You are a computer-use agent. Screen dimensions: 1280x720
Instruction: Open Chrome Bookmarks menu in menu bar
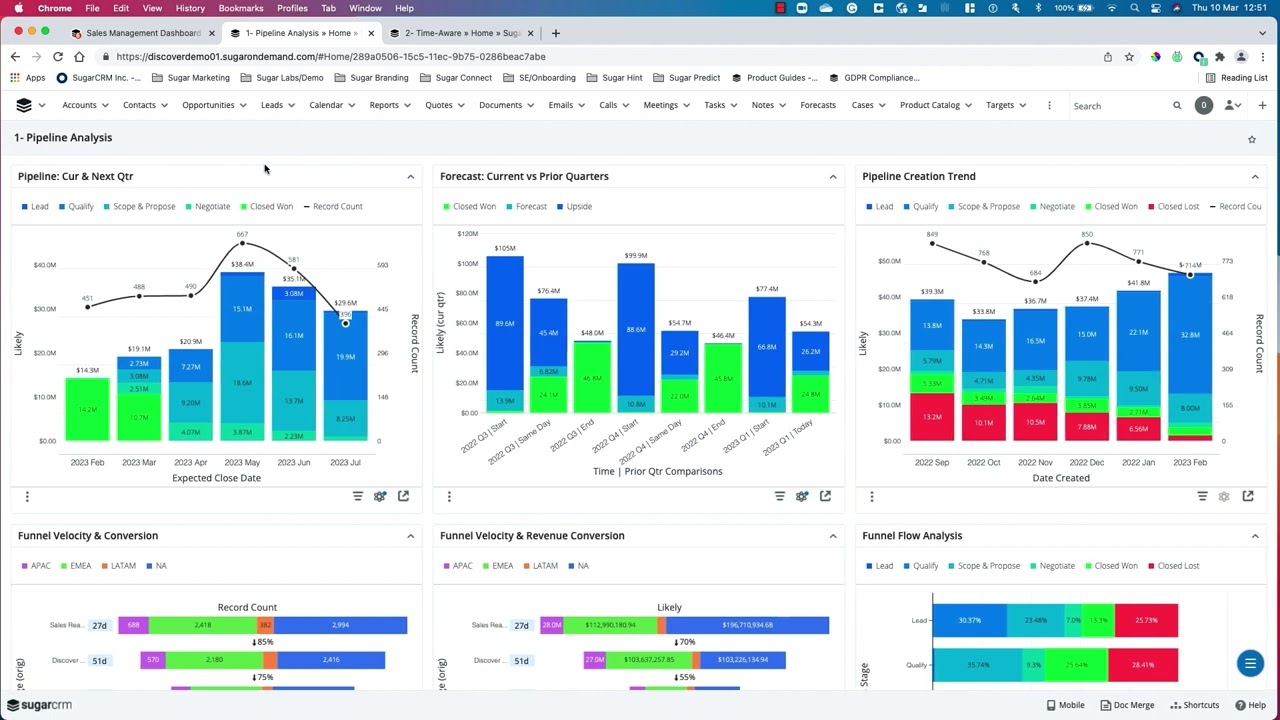coord(241,8)
